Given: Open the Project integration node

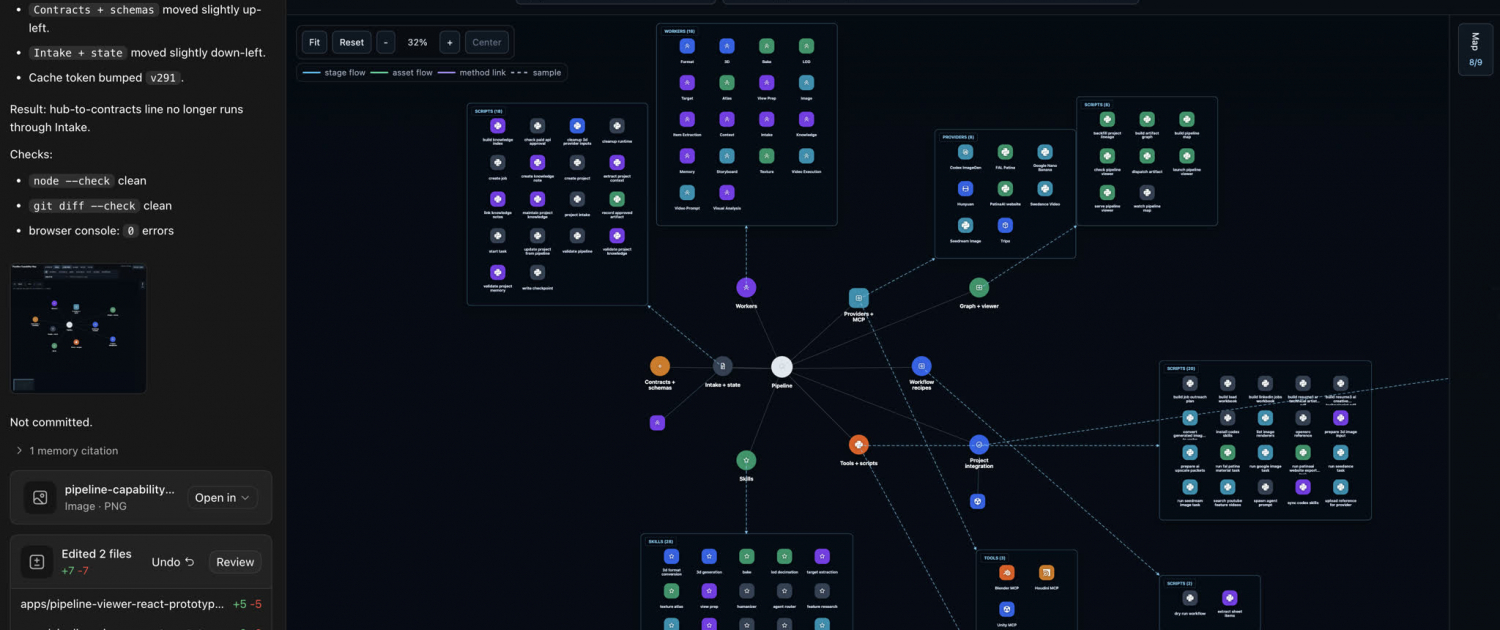Looking at the screenshot, I should 979,445.
